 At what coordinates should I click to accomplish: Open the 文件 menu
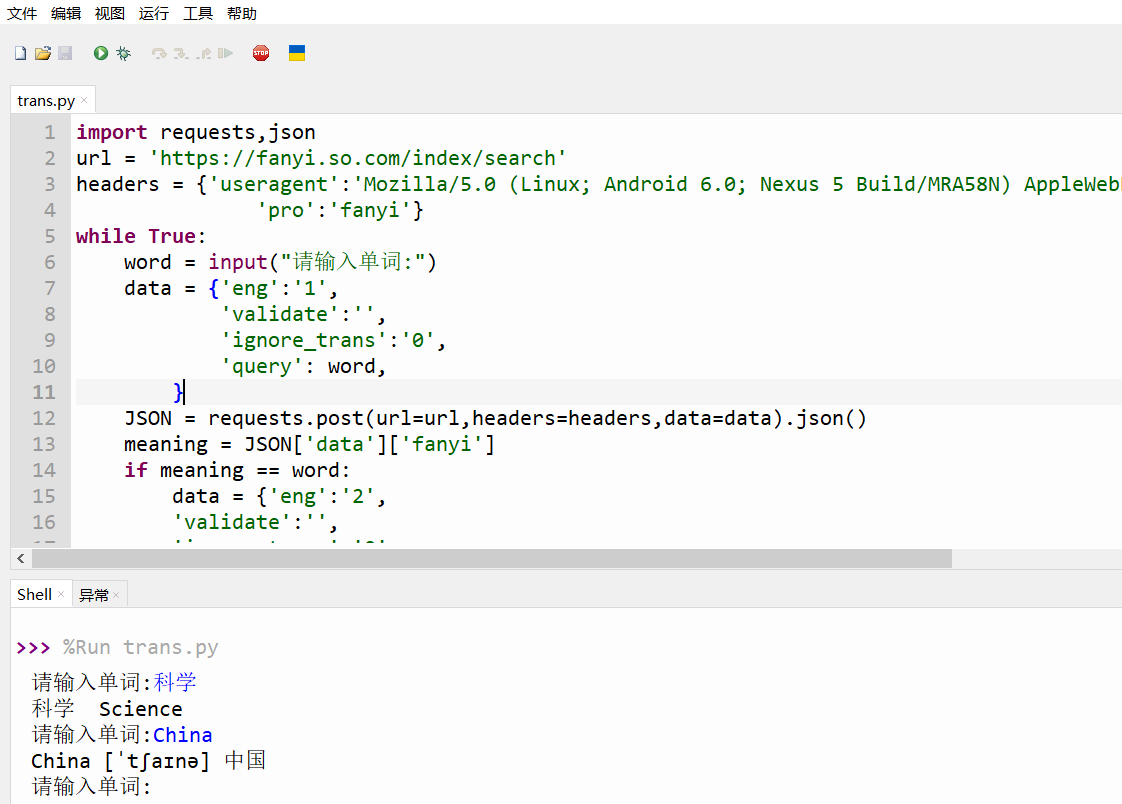point(21,13)
